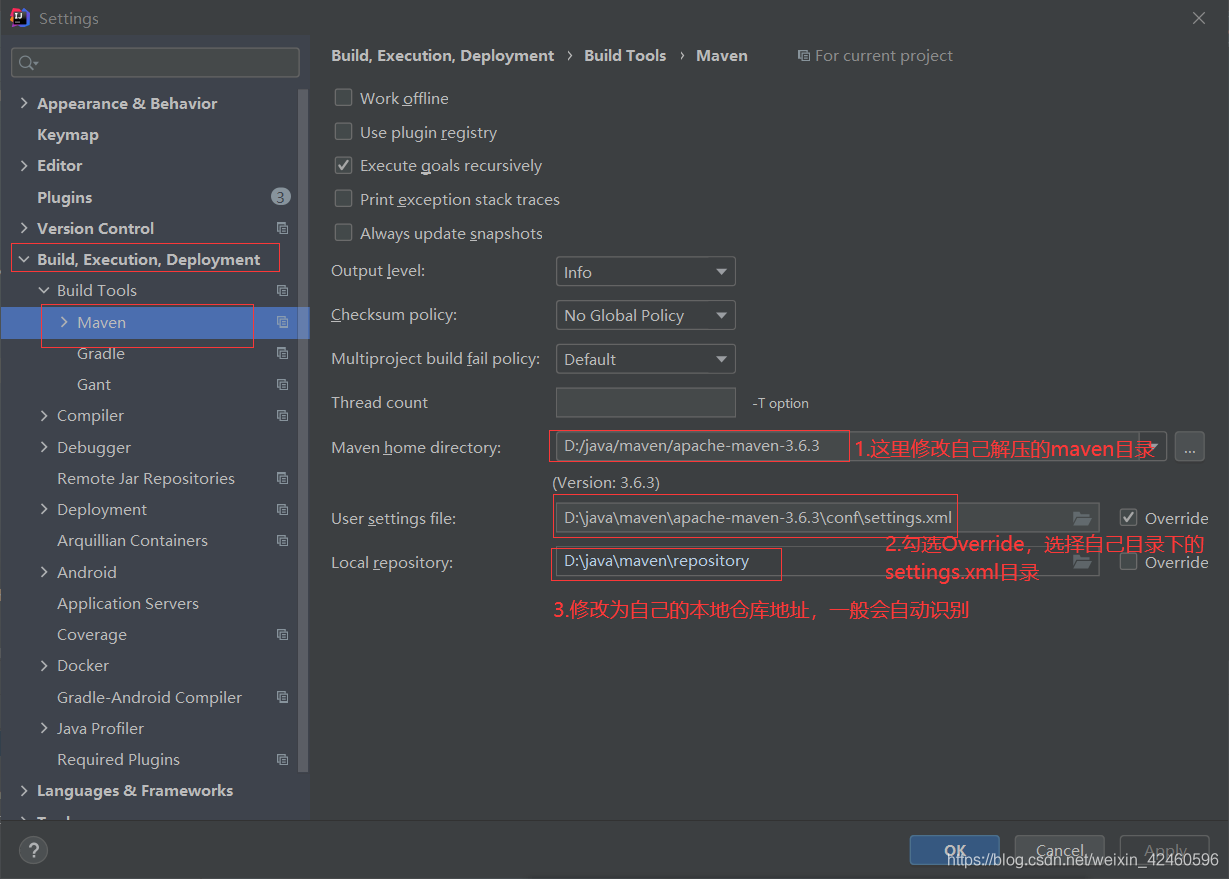Expand Languages & Frameworks section
The height and width of the screenshot is (879, 1229).
(24, 790)
